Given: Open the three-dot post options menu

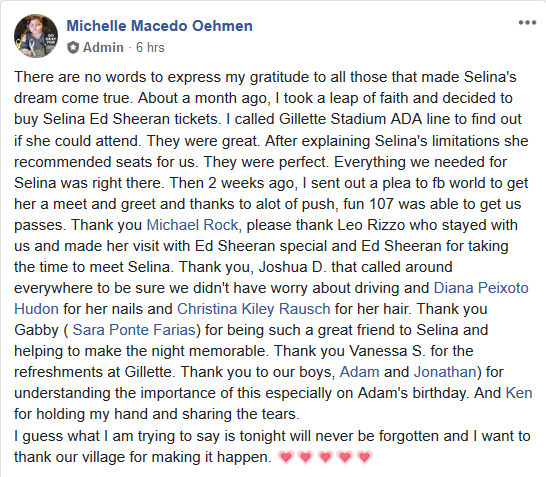Looking at the screenshot, I should [527, 23].
